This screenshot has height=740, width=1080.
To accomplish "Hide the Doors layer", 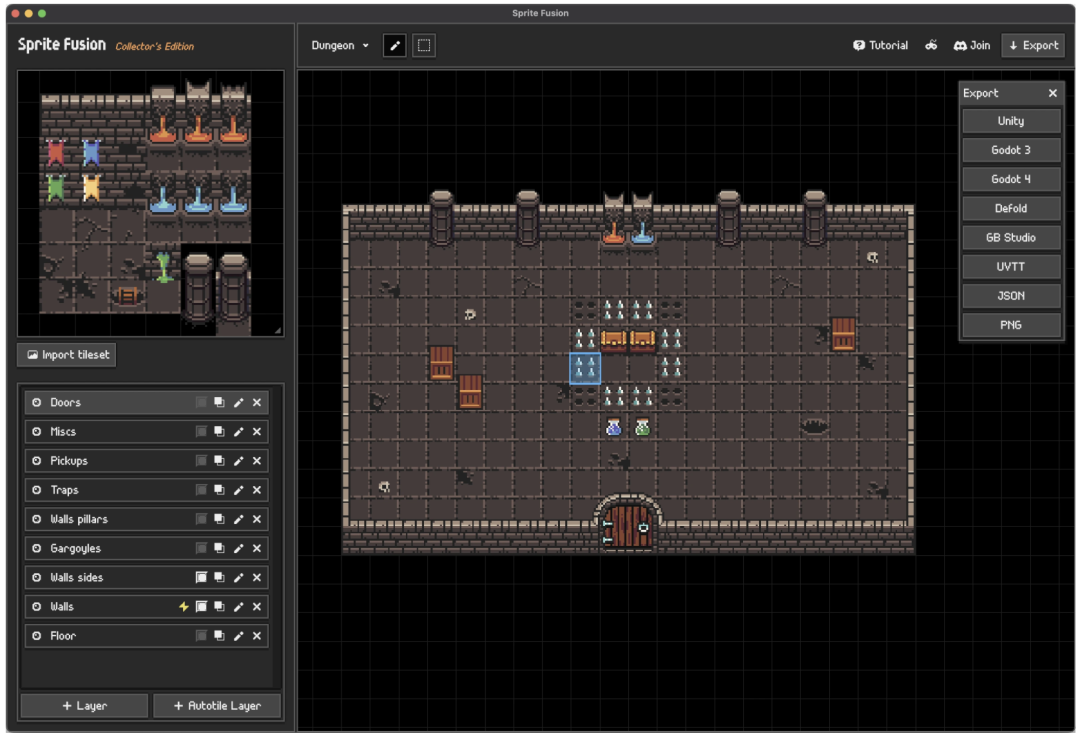I will pos(37,402).
